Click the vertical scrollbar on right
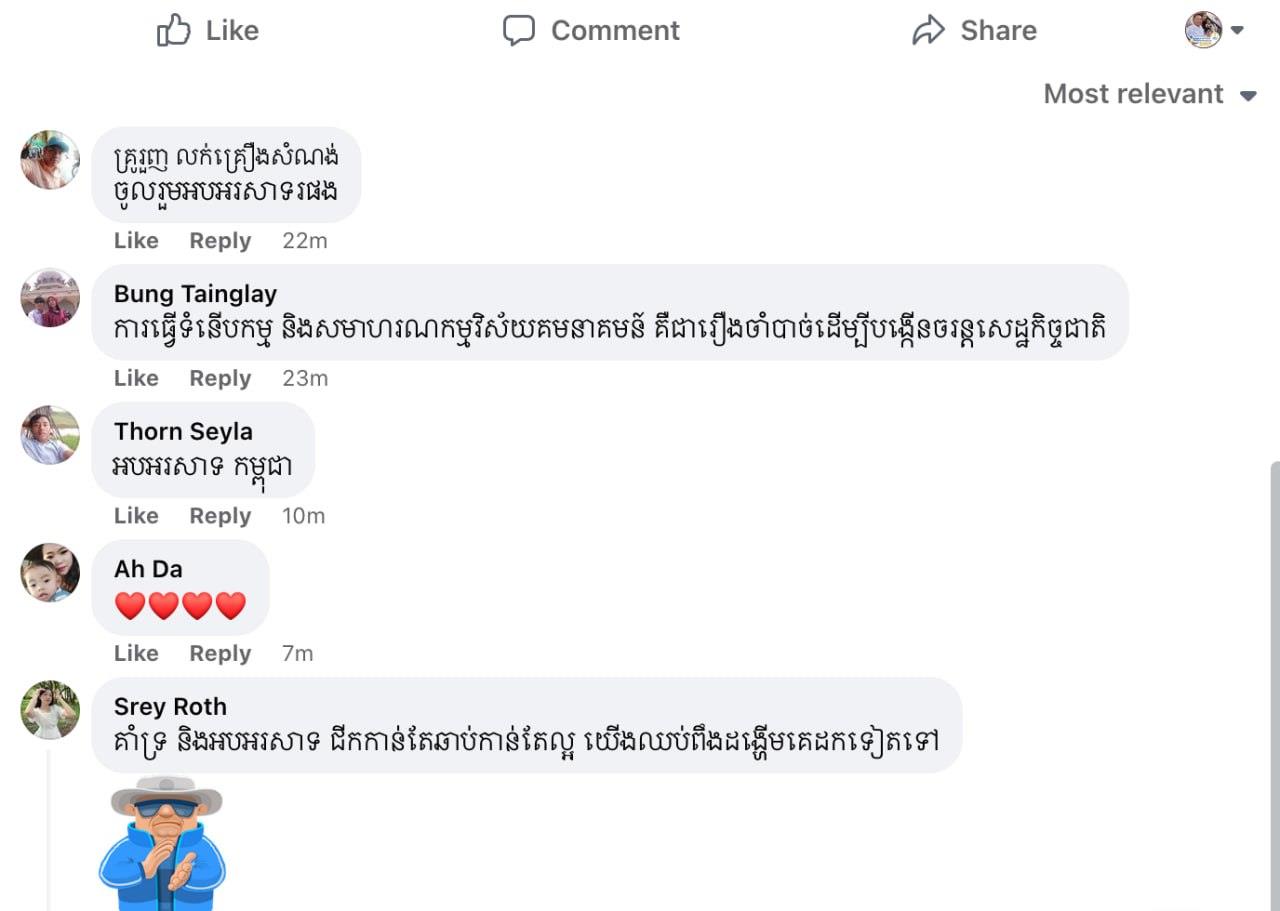The image size is (1280, 911). (x=1274, y=680)
